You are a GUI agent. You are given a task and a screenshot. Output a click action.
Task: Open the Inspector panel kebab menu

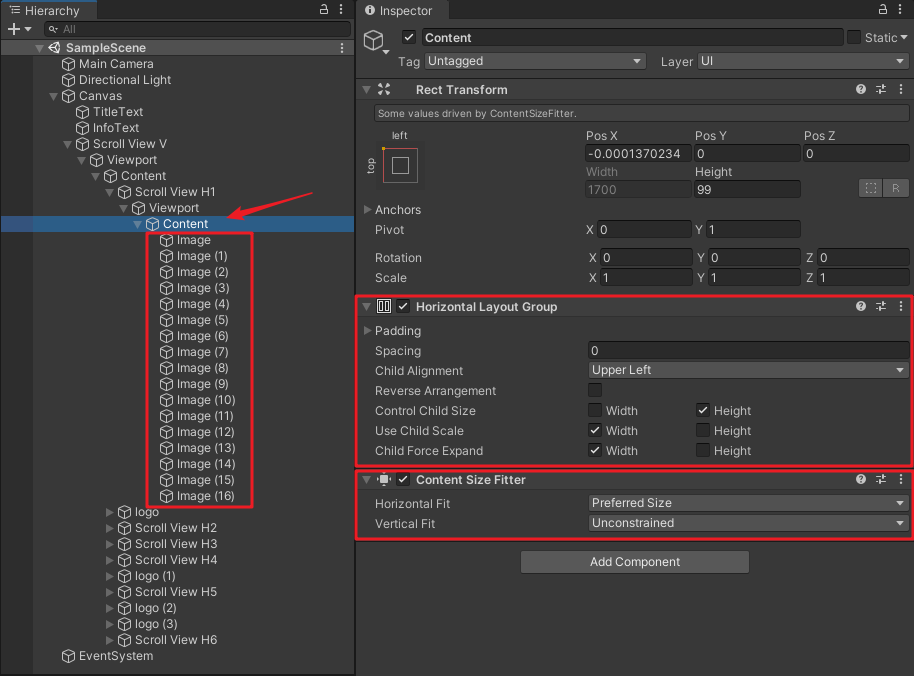900,11
